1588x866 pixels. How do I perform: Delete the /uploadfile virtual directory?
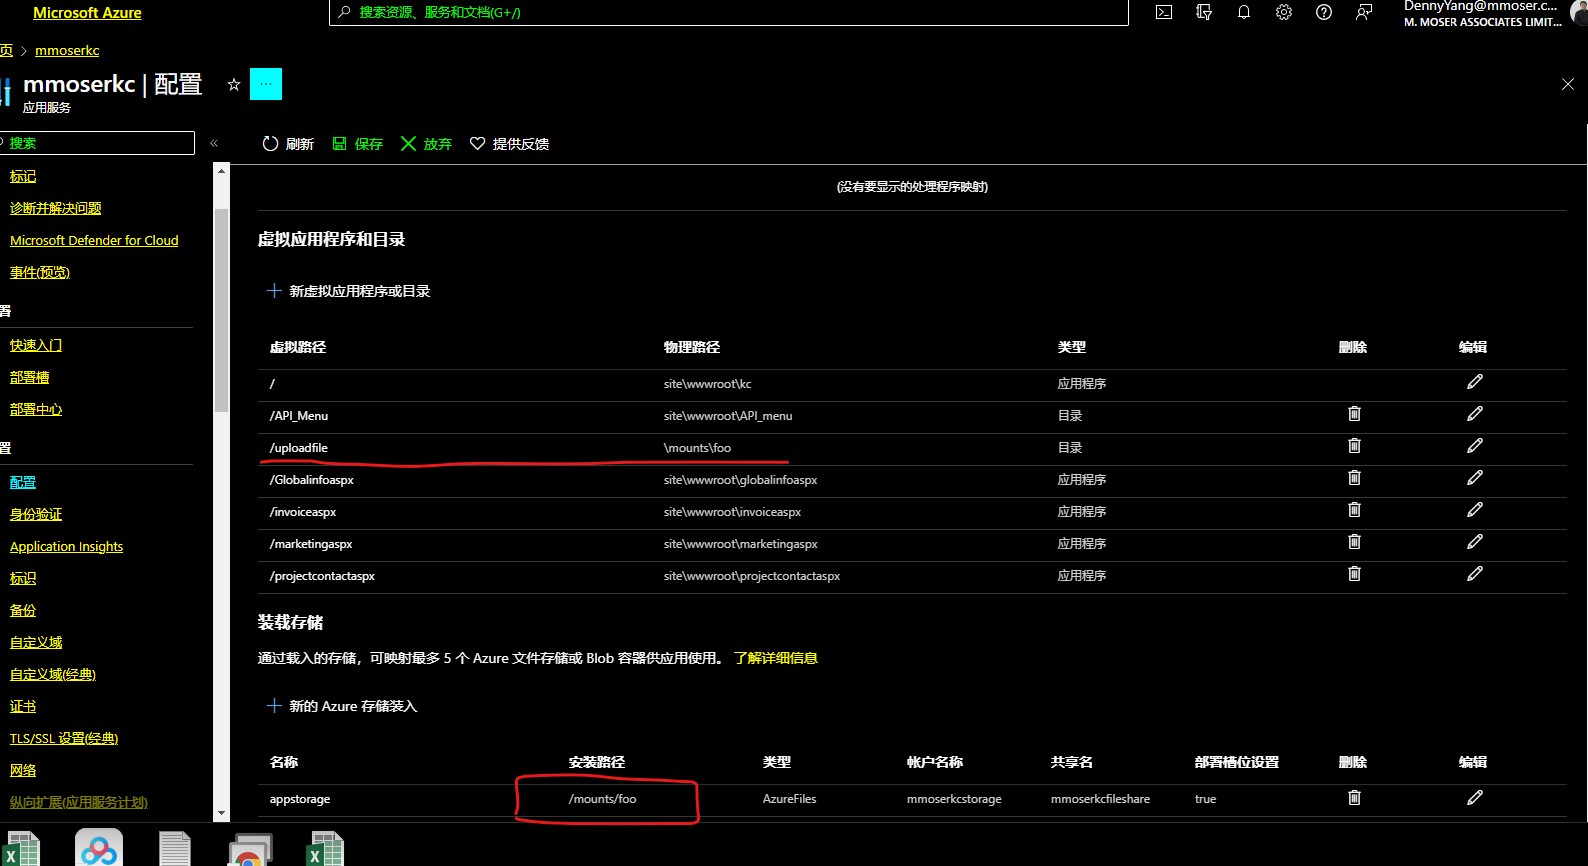coord(1354,446)
